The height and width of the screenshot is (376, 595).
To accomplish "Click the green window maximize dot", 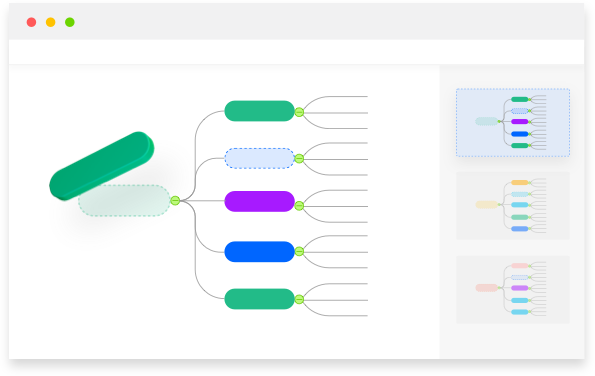I will [70, 22].
